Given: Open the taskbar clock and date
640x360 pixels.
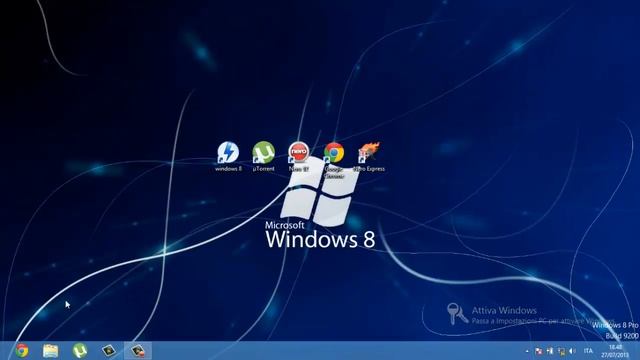Looking at the screenshot, I should 615,351.
